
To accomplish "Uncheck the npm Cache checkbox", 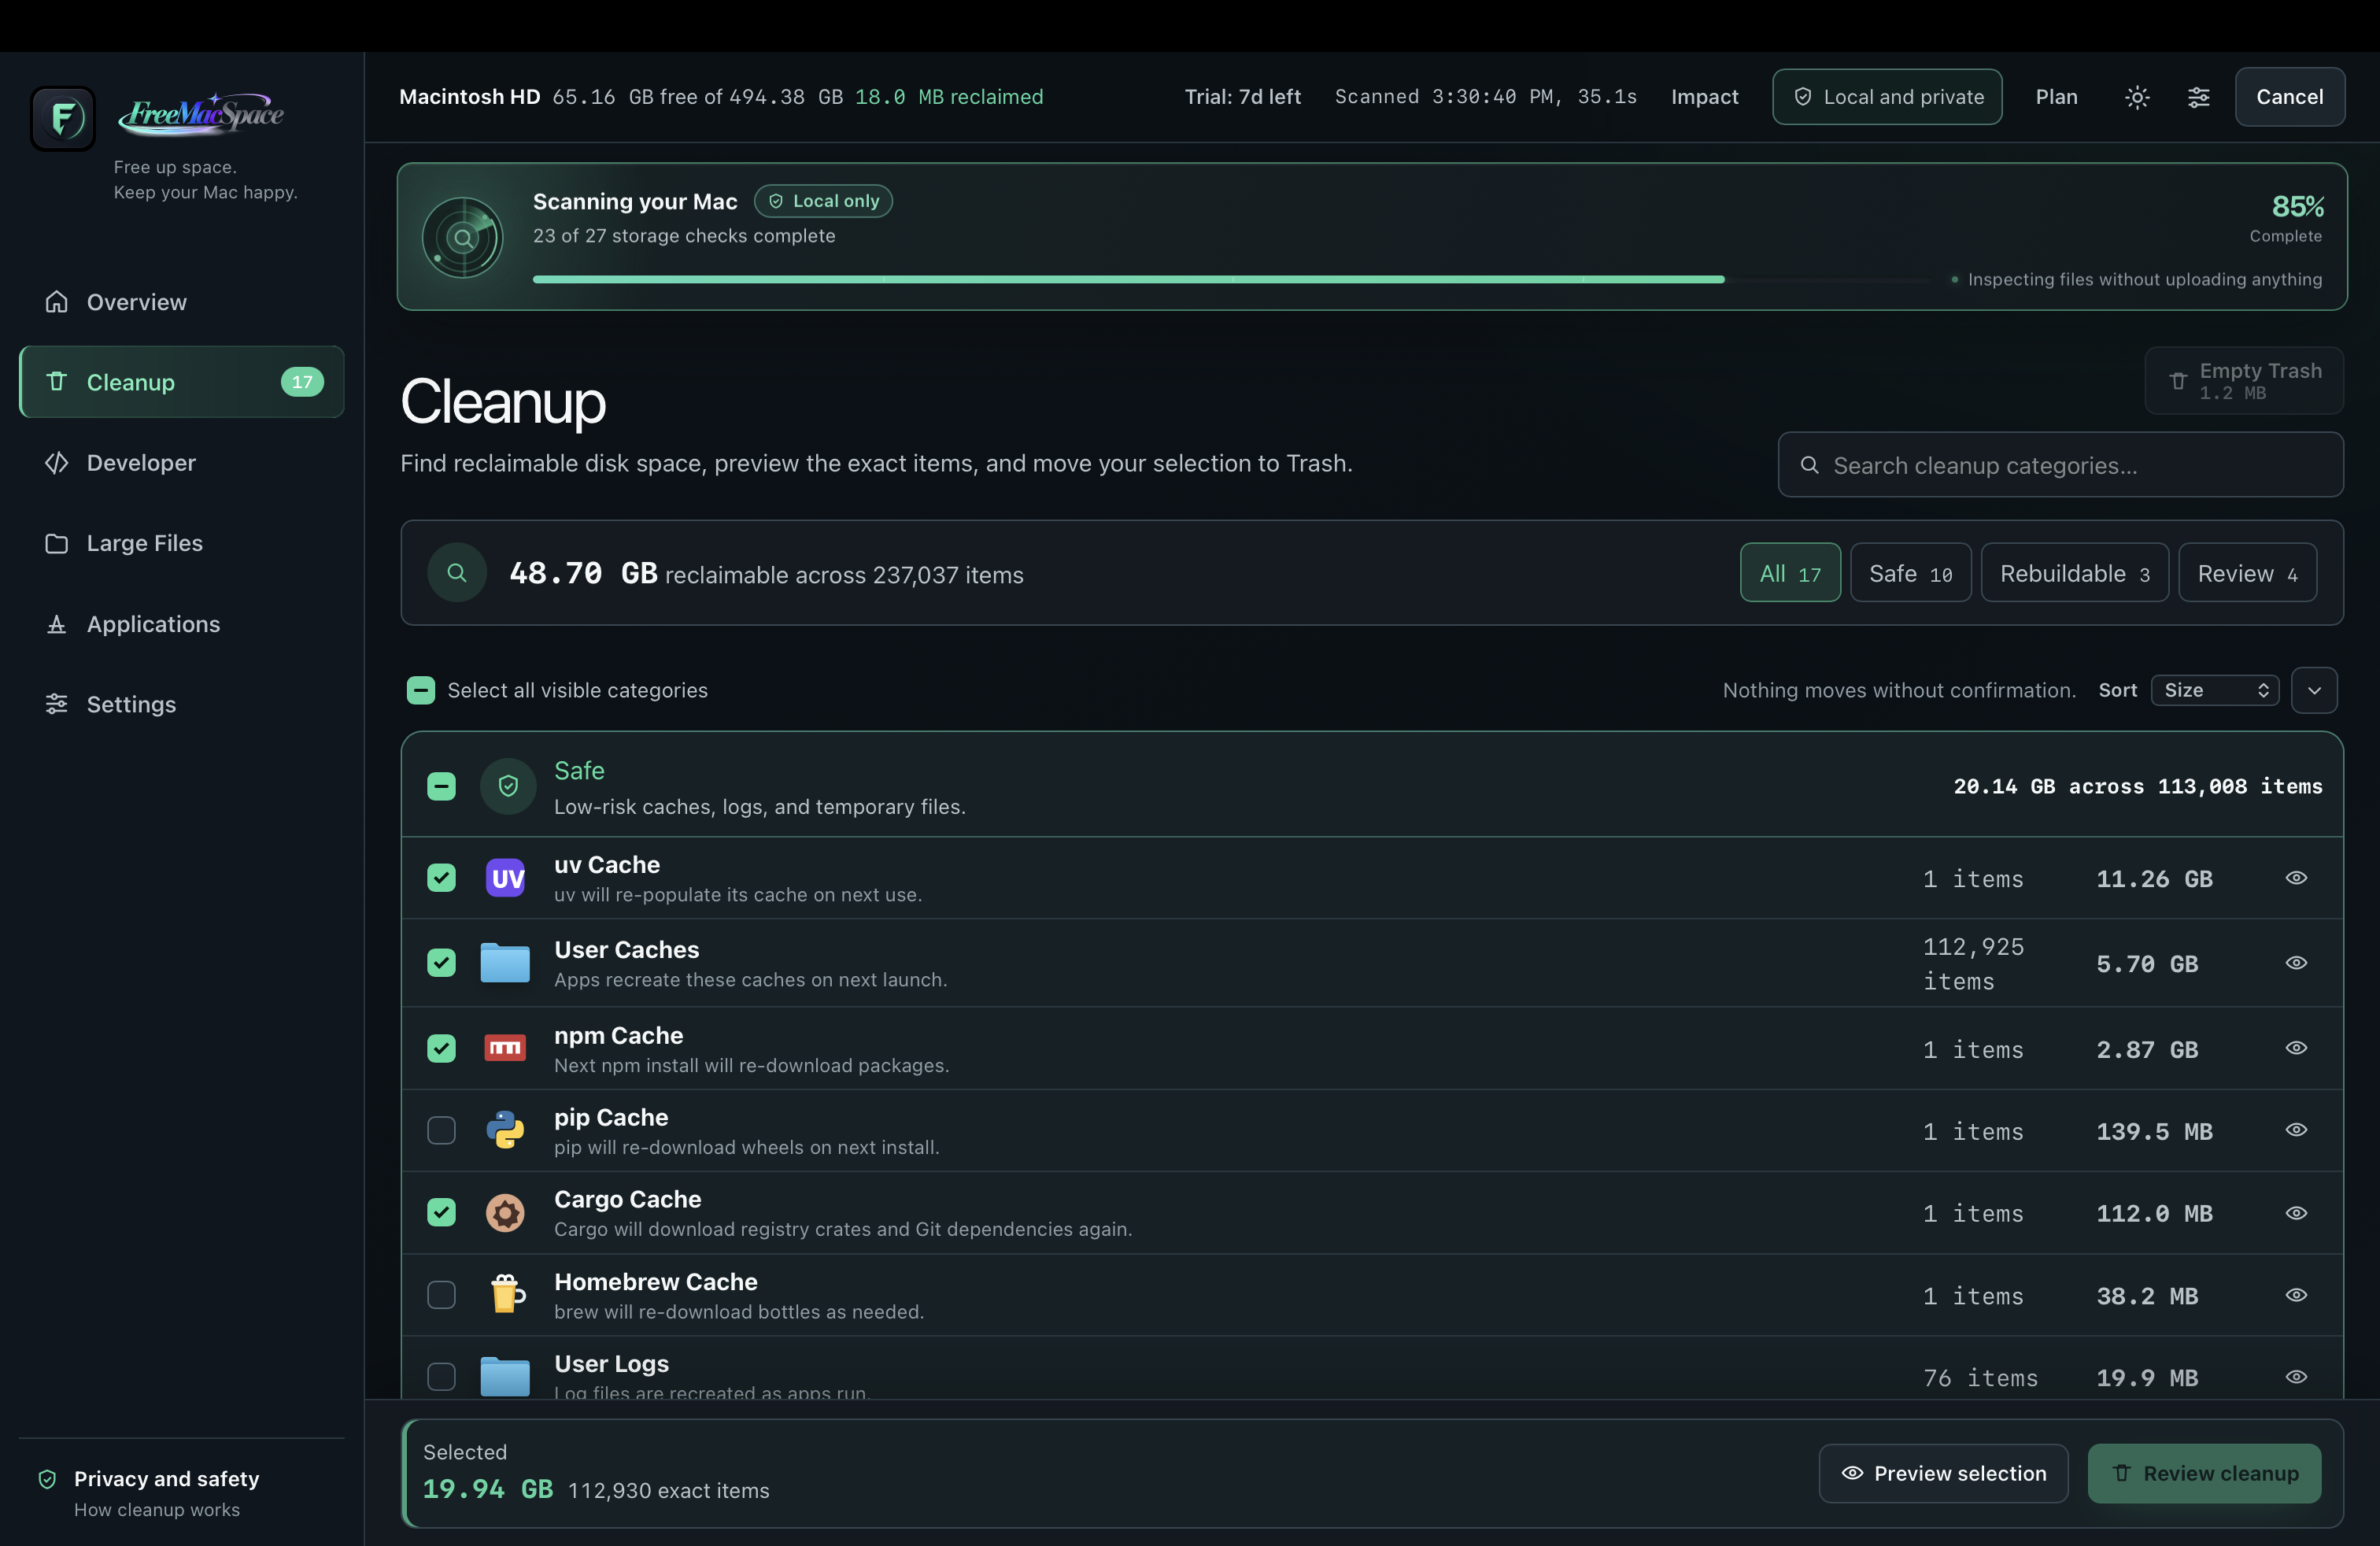I will (441, 1048).
